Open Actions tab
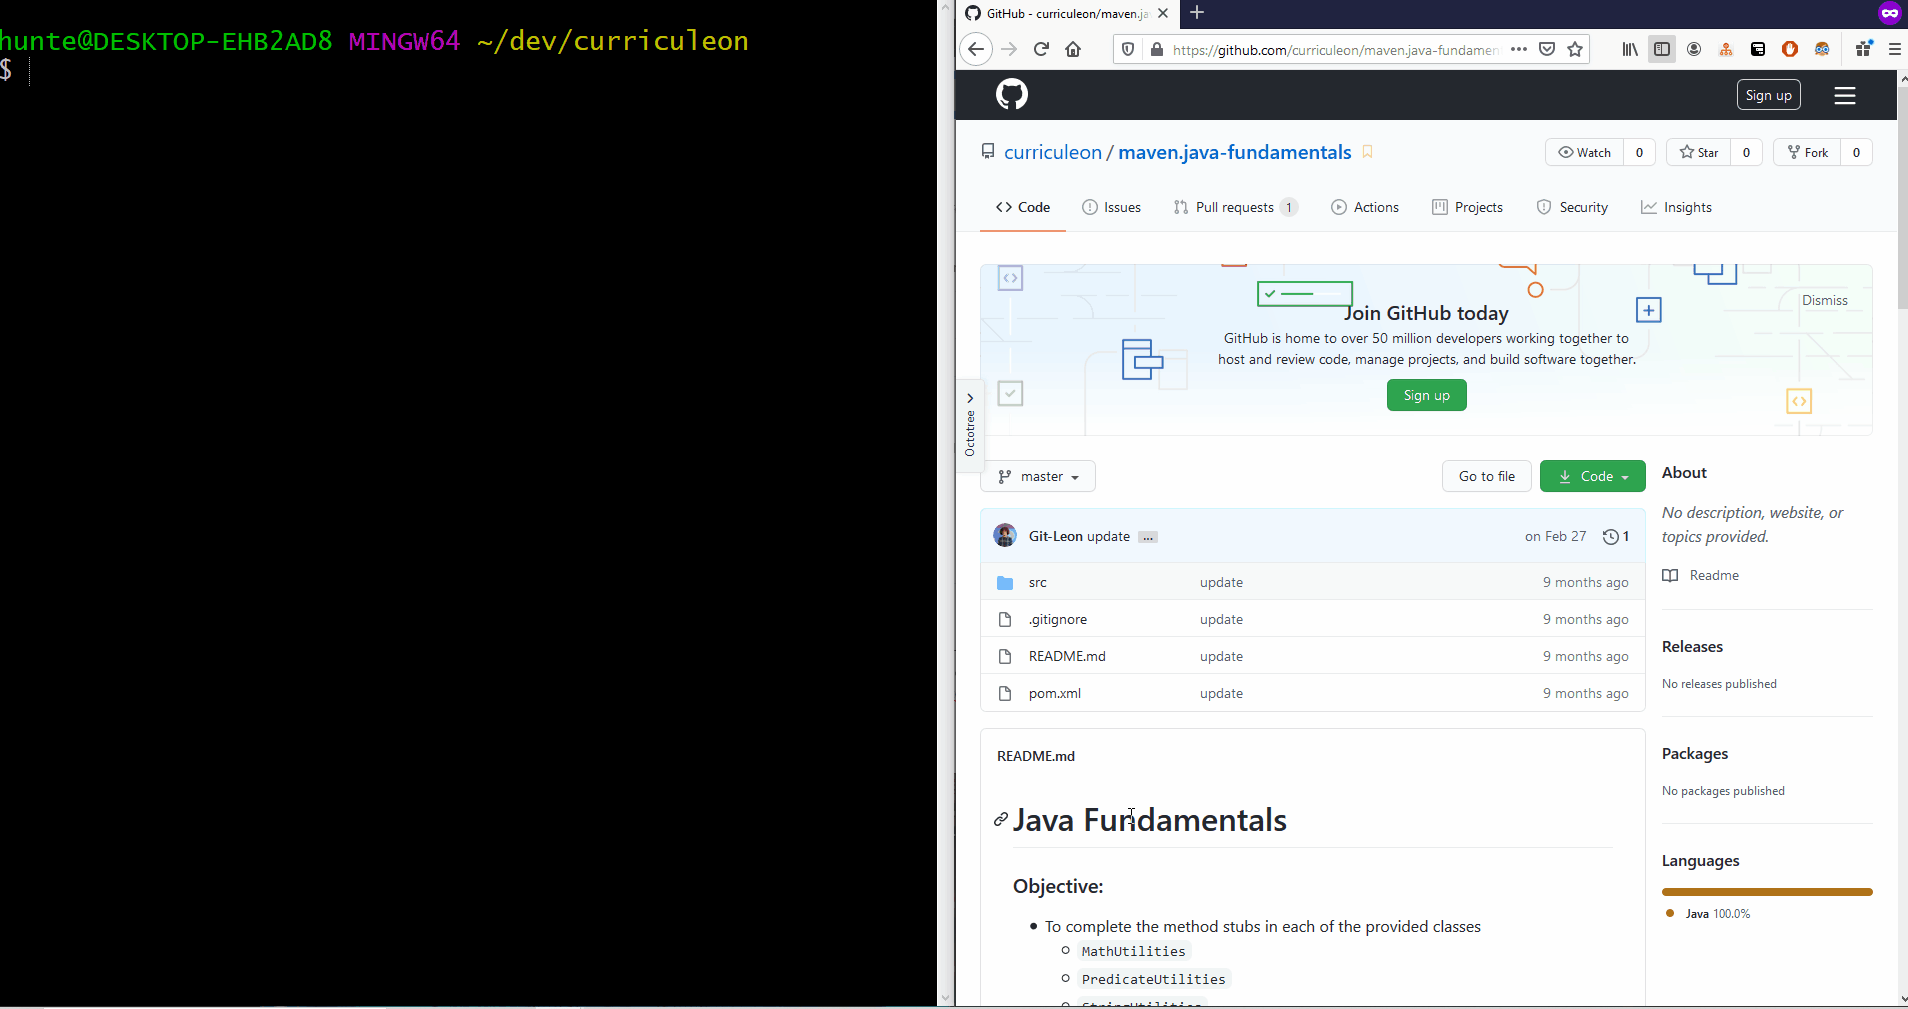 point(1365,207)
